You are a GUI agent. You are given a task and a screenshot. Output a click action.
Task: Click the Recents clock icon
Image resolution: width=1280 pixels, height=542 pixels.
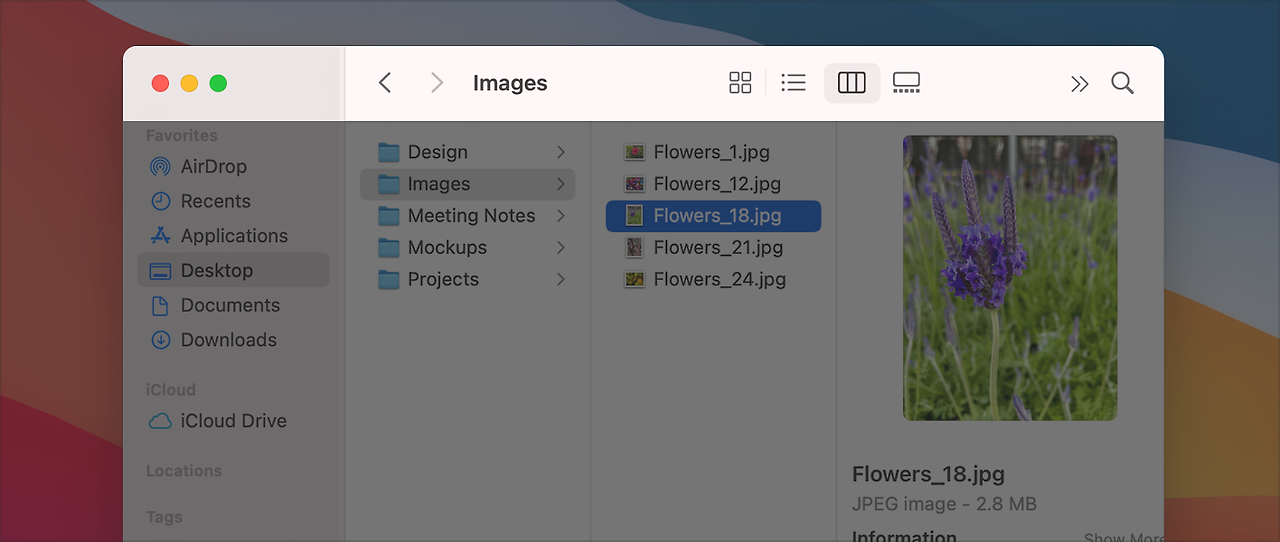tap(160, 201)
